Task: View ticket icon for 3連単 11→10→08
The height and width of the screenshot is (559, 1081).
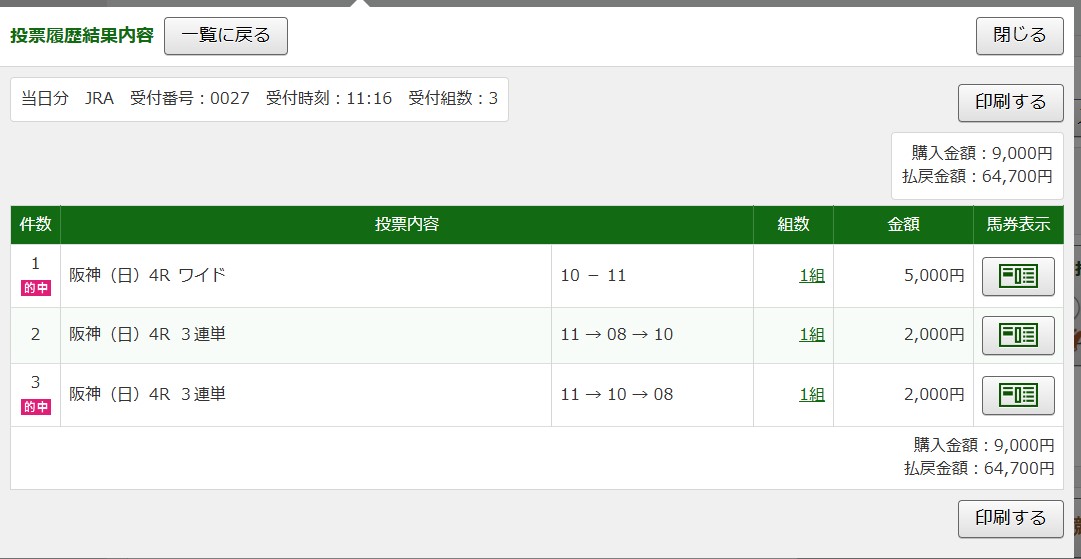Action: click(x=1018, y=395)
